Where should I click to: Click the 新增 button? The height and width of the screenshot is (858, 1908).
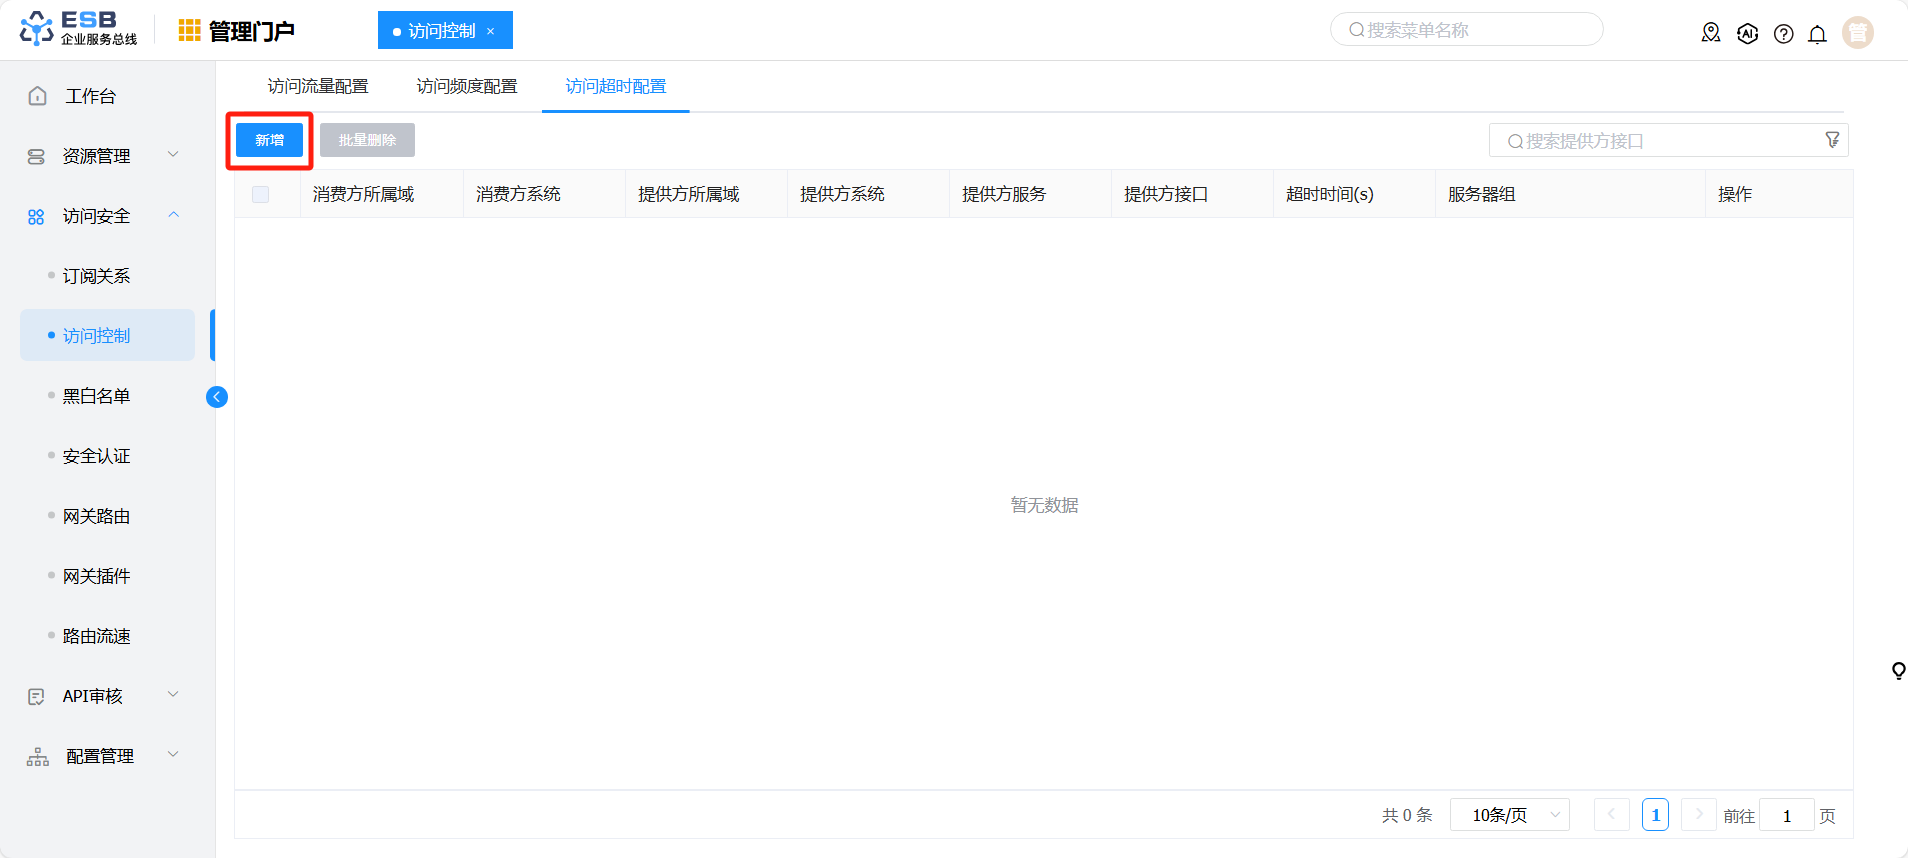269,140
